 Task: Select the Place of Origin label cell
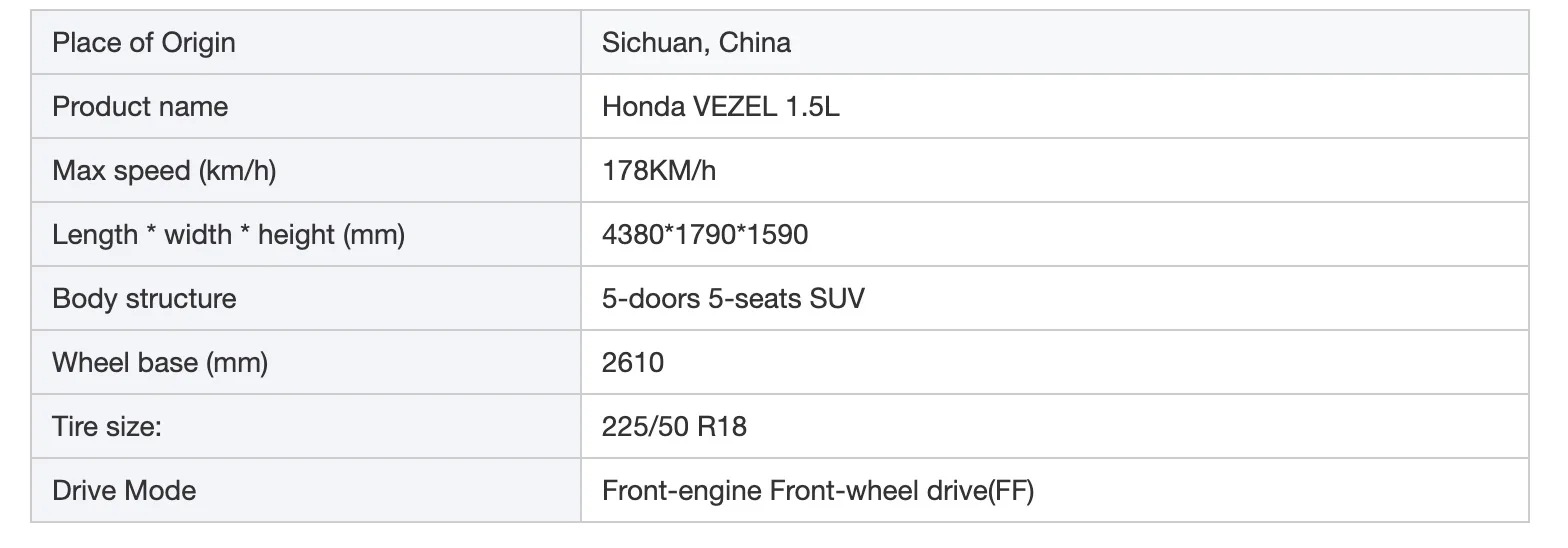306,43
